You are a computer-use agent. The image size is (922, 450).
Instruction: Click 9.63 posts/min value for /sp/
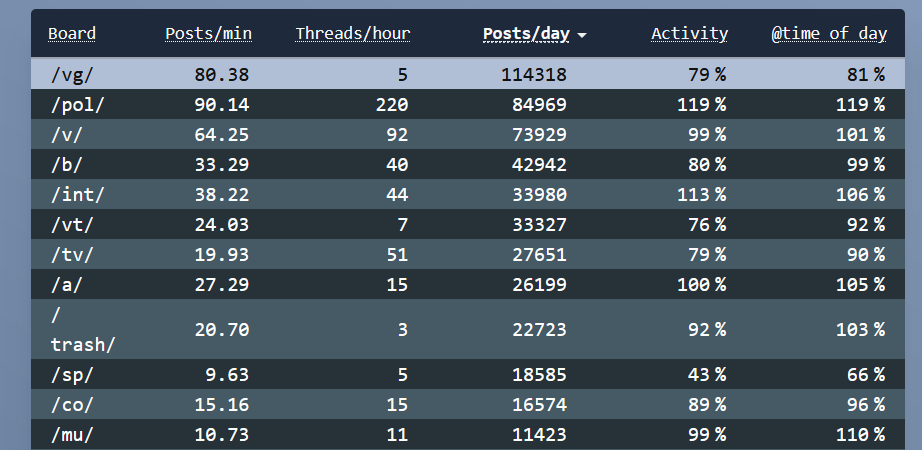pos(227,375)
